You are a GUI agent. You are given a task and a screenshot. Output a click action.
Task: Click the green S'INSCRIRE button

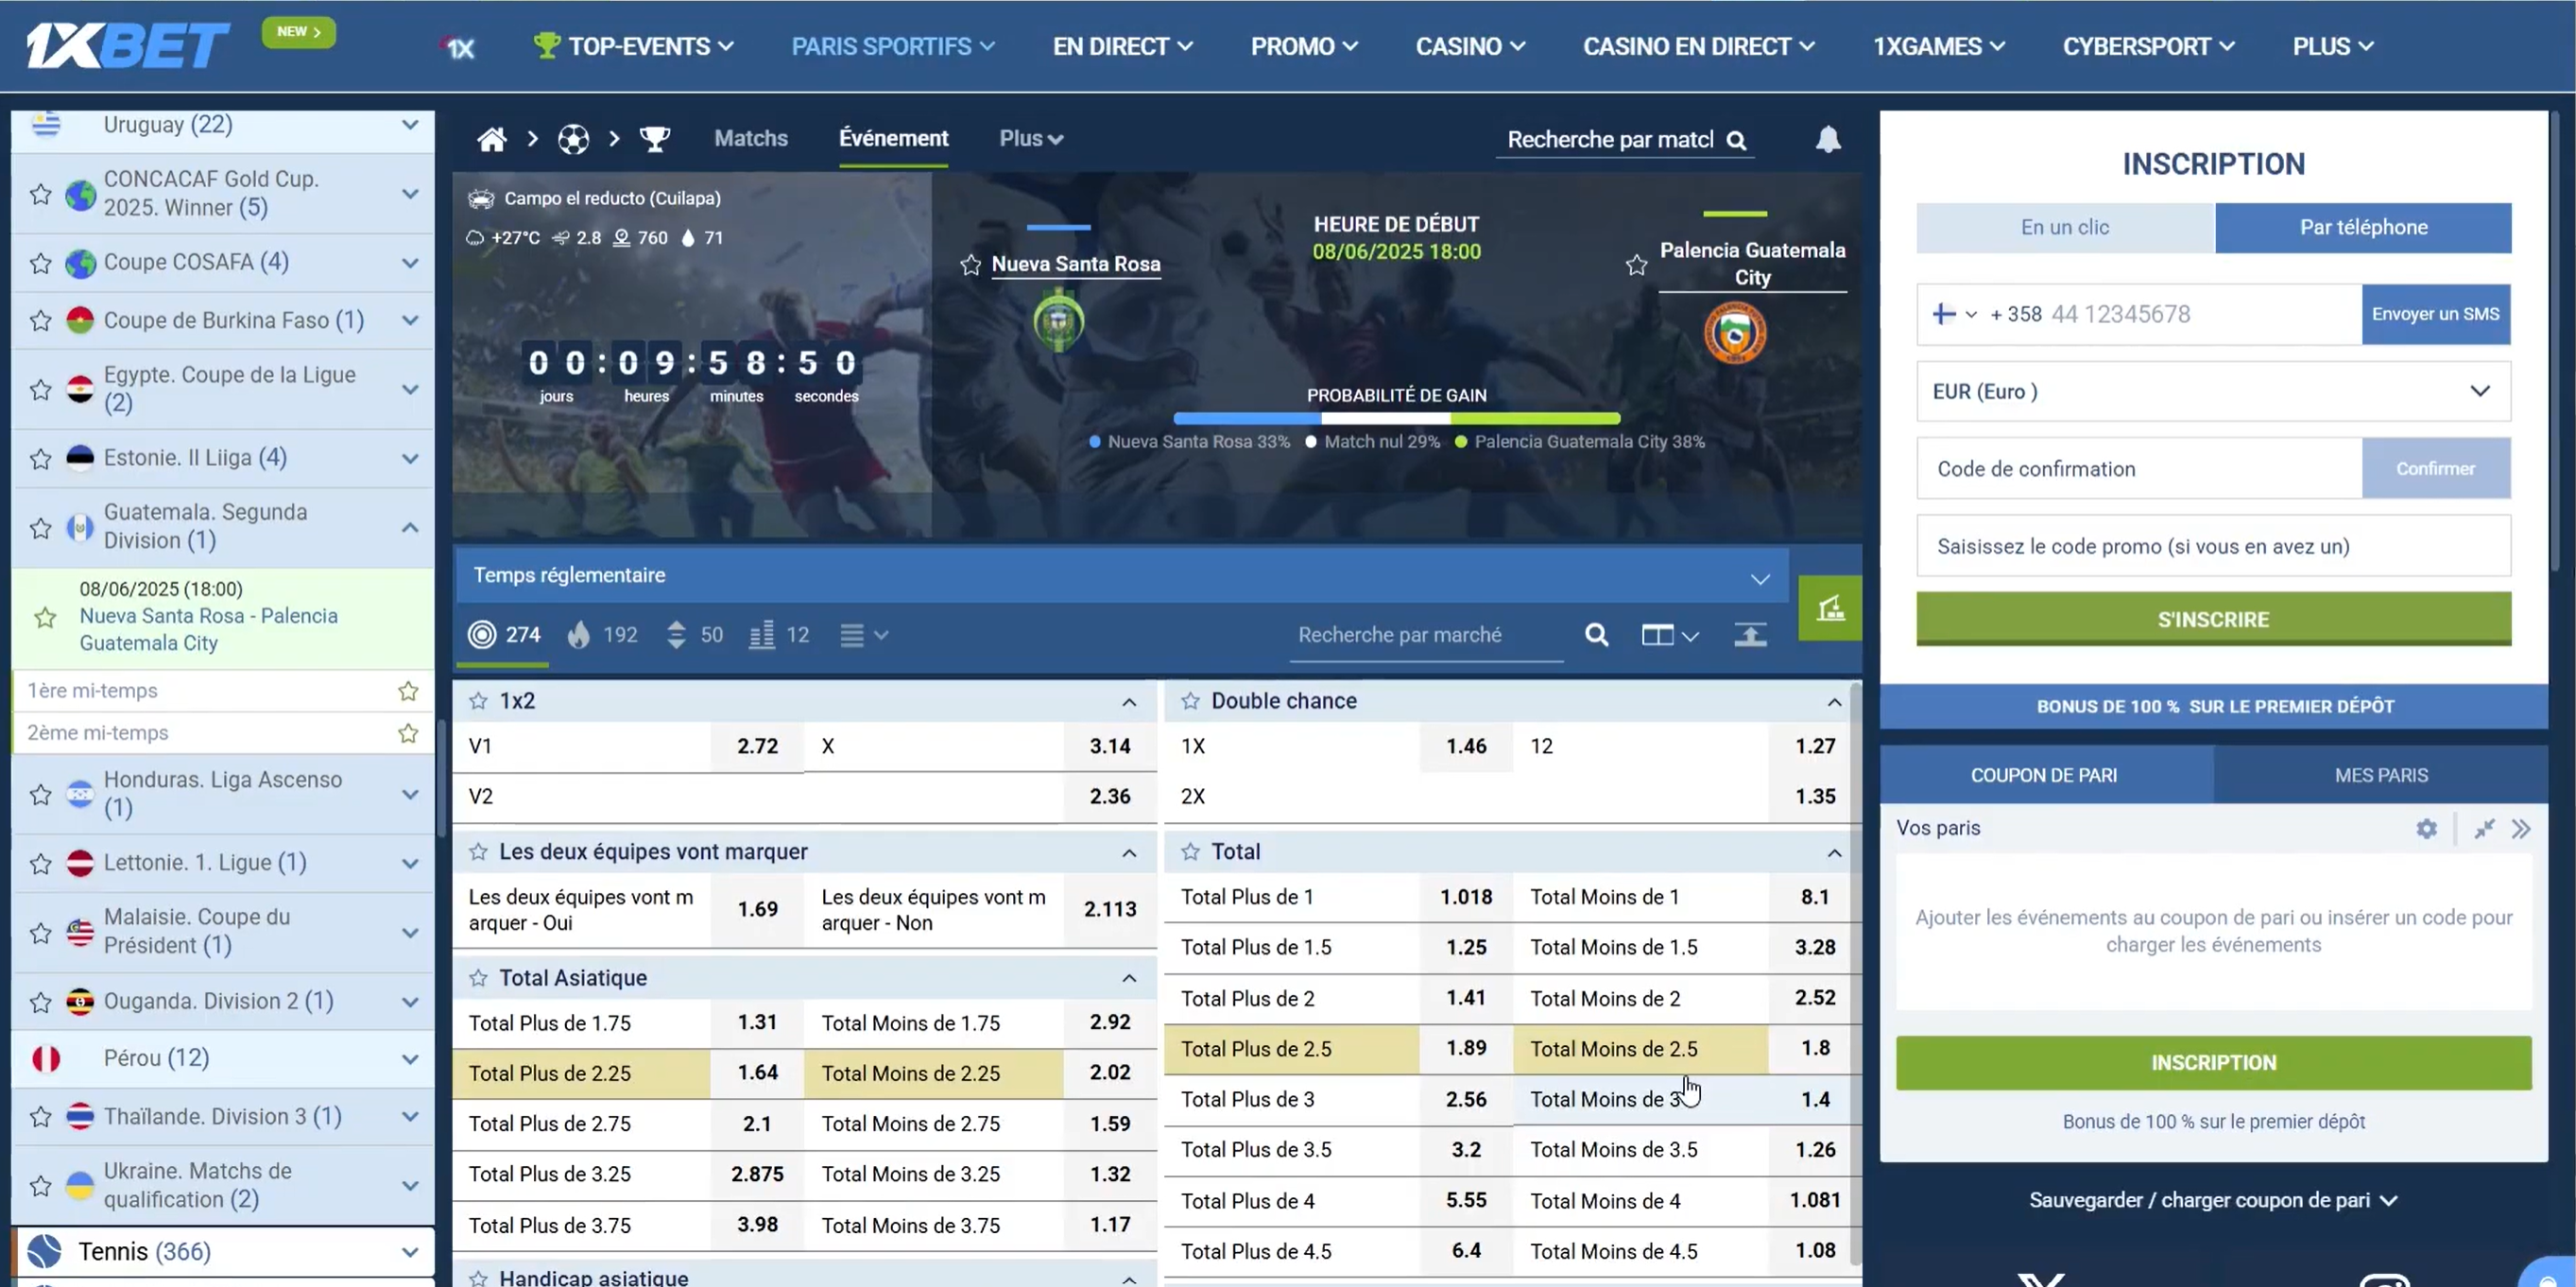pyautogui.click(x=2212, y=619)
